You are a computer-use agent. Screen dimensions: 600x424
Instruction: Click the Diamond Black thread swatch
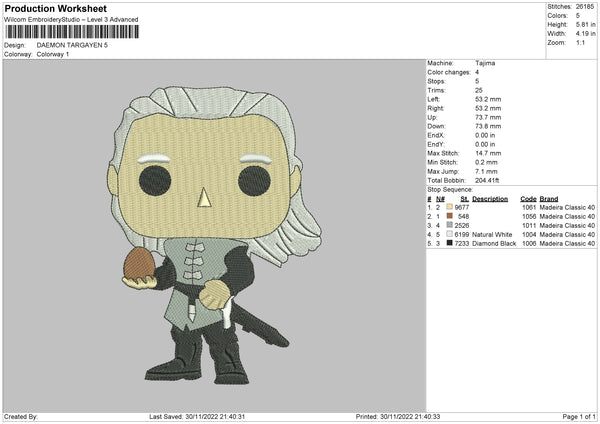point(449,243)
